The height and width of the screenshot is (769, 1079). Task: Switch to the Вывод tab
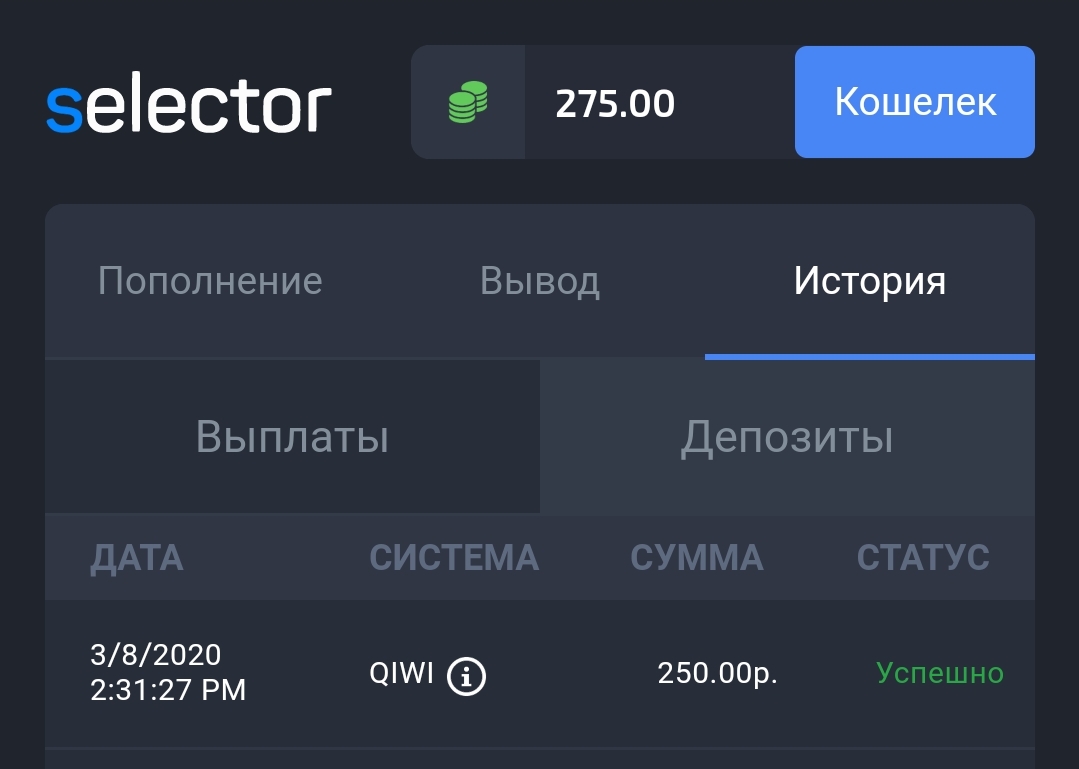coord(539,281)
